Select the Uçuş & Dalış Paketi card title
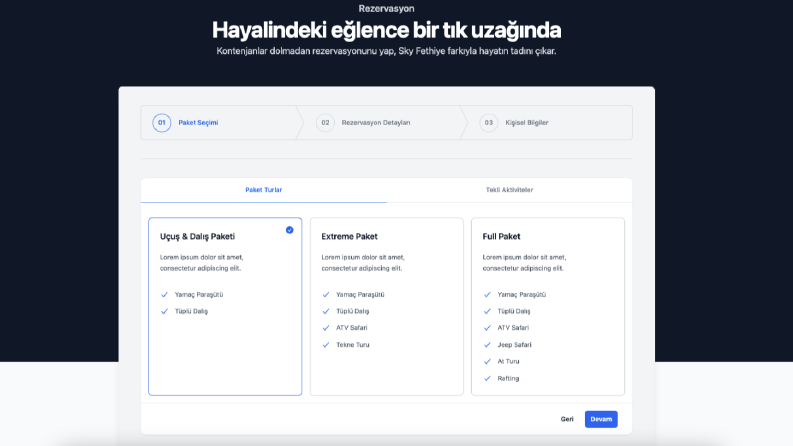The image size is (793, 446). [197, 236]
